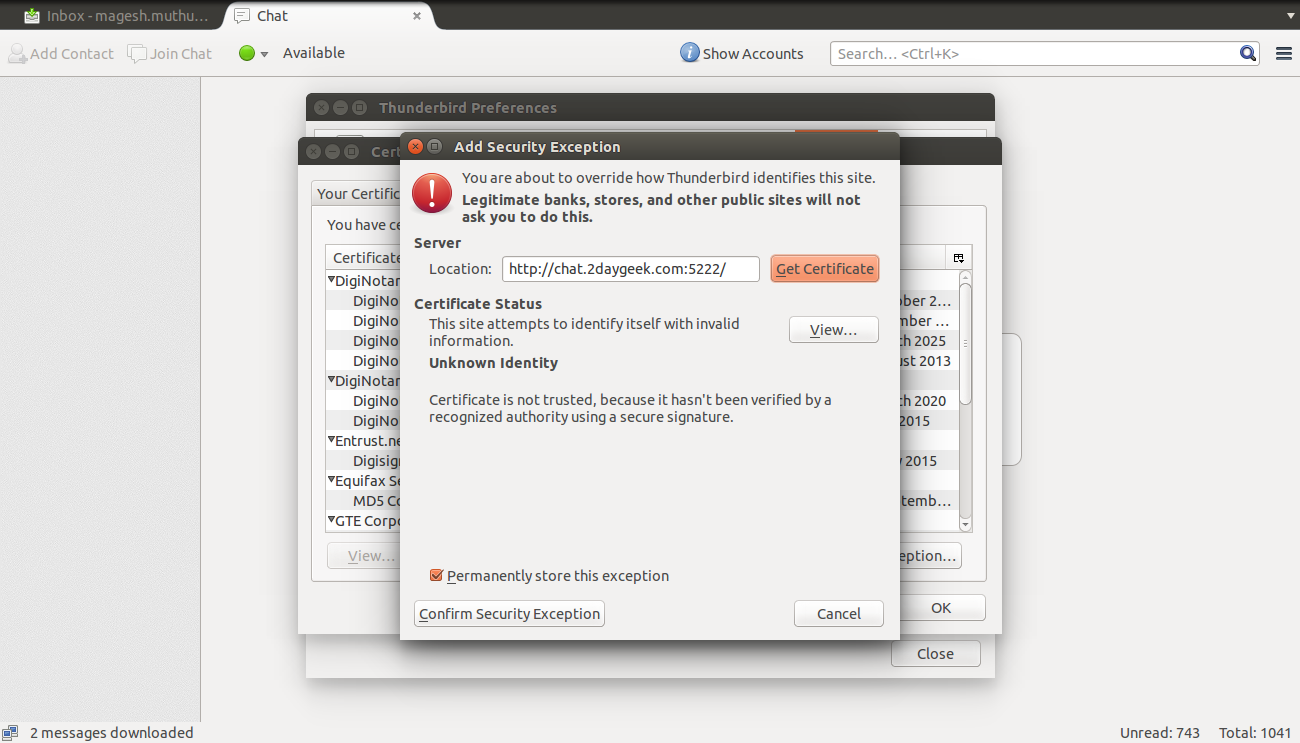Click Close in Thunderbird Preferences window

[936, 654]
